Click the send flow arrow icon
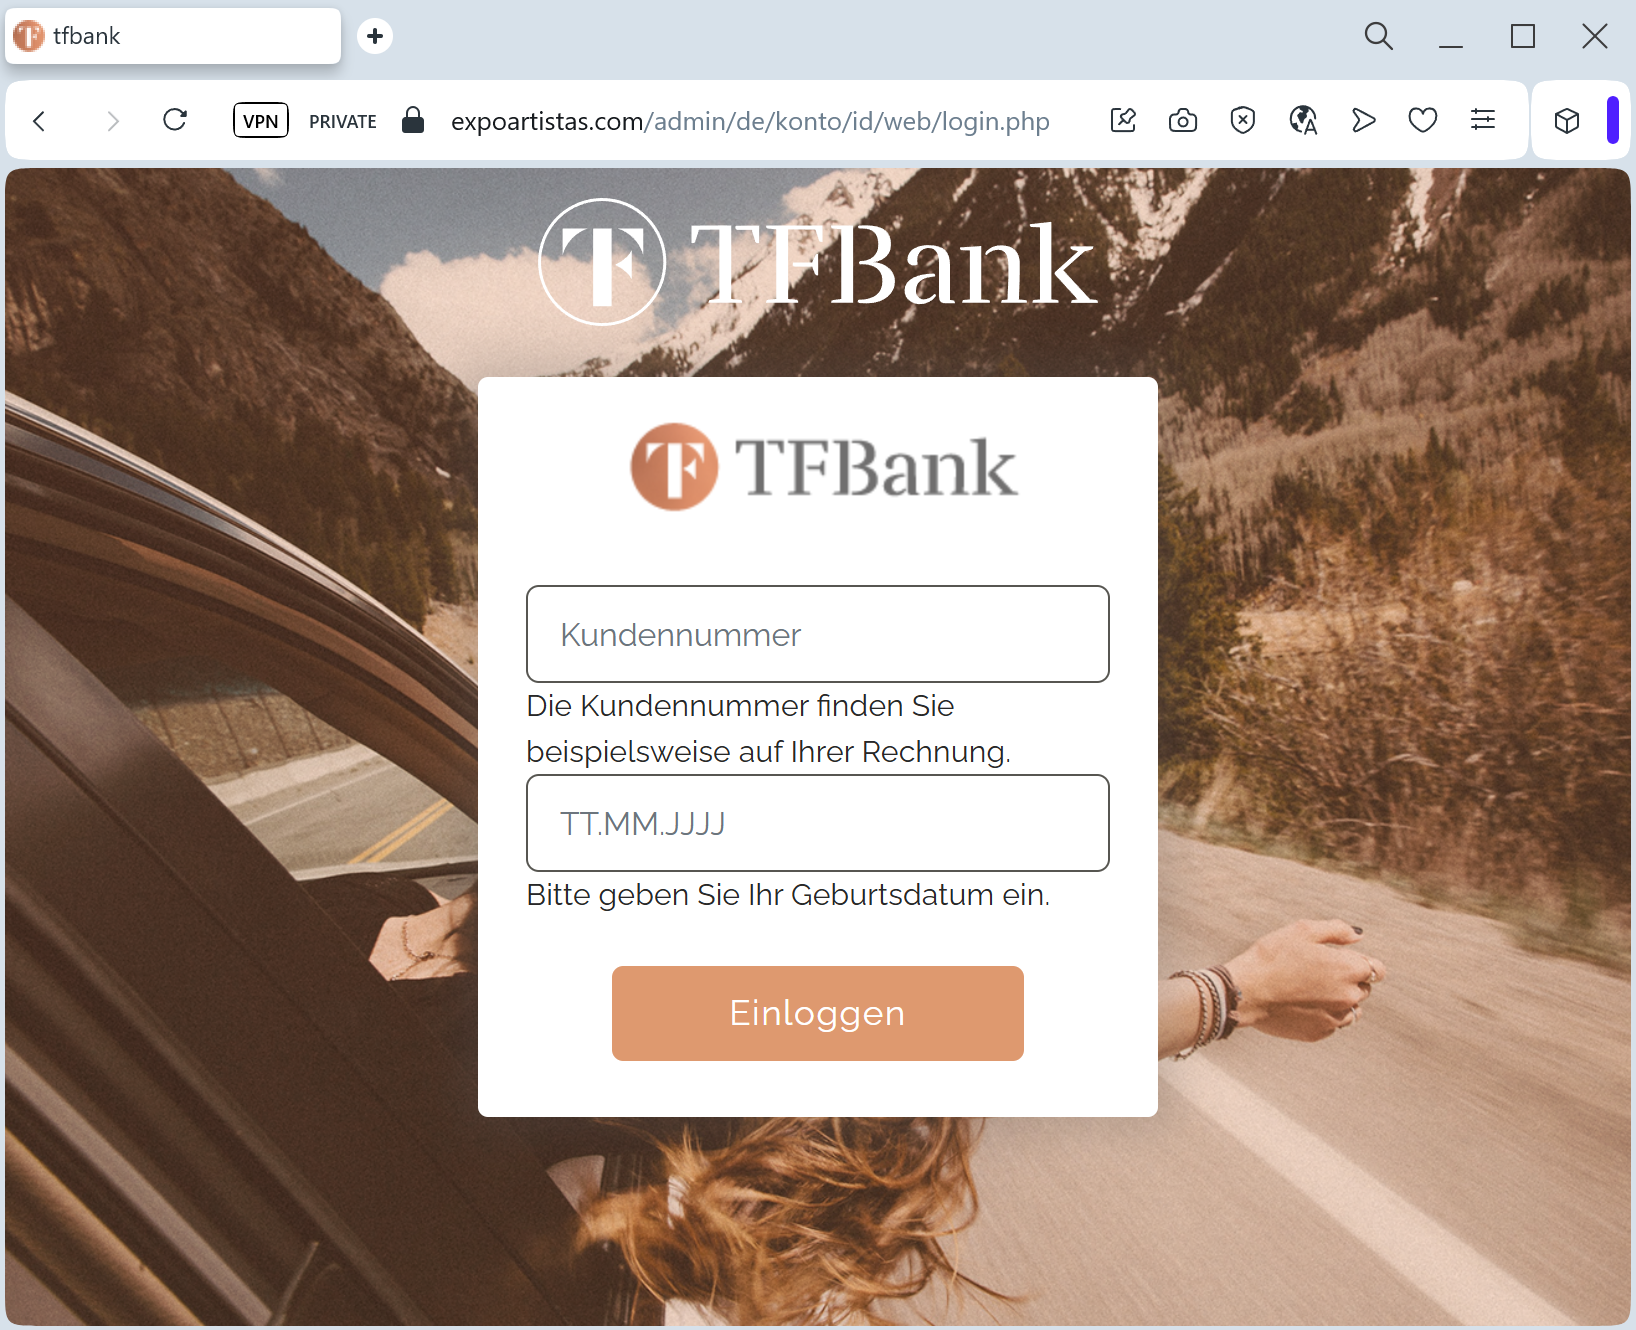 pyautogui.click(x=1363, y=121)
